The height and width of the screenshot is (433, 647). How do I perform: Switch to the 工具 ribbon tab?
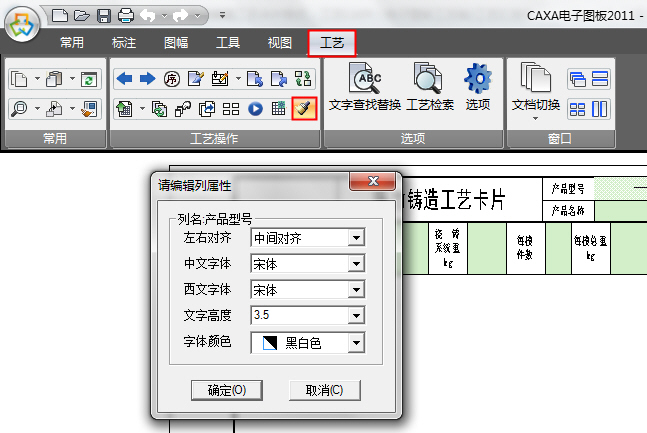(228, 43)
